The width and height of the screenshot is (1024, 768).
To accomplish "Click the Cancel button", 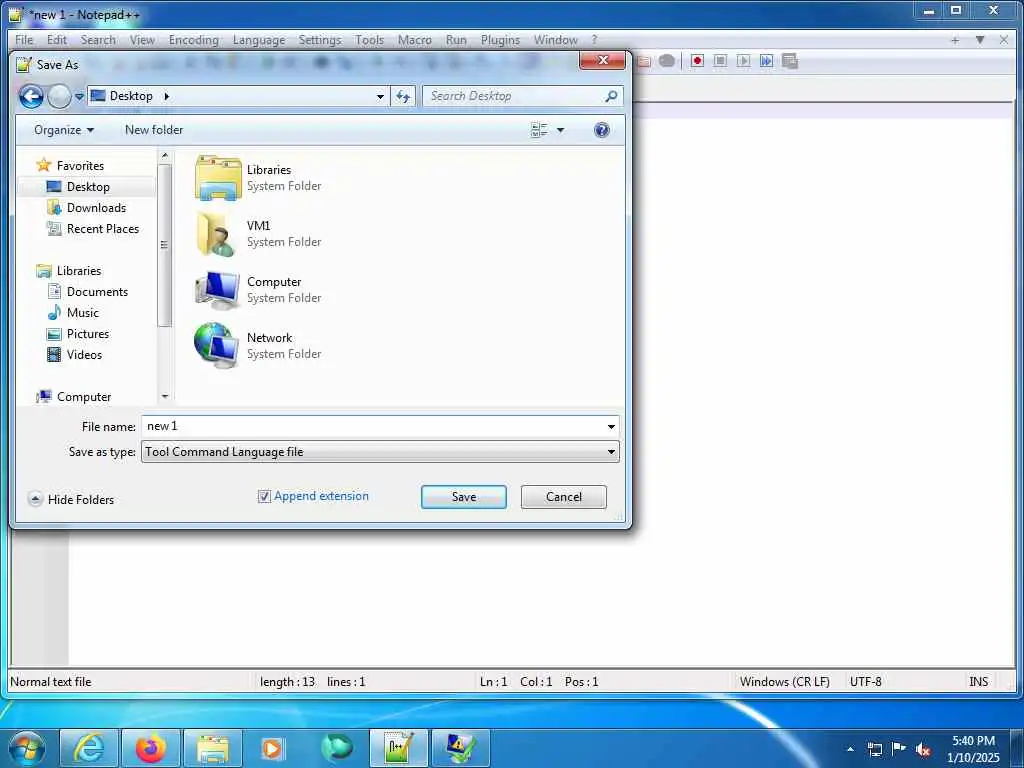I will pyautogui.click(x=564, y=497).
